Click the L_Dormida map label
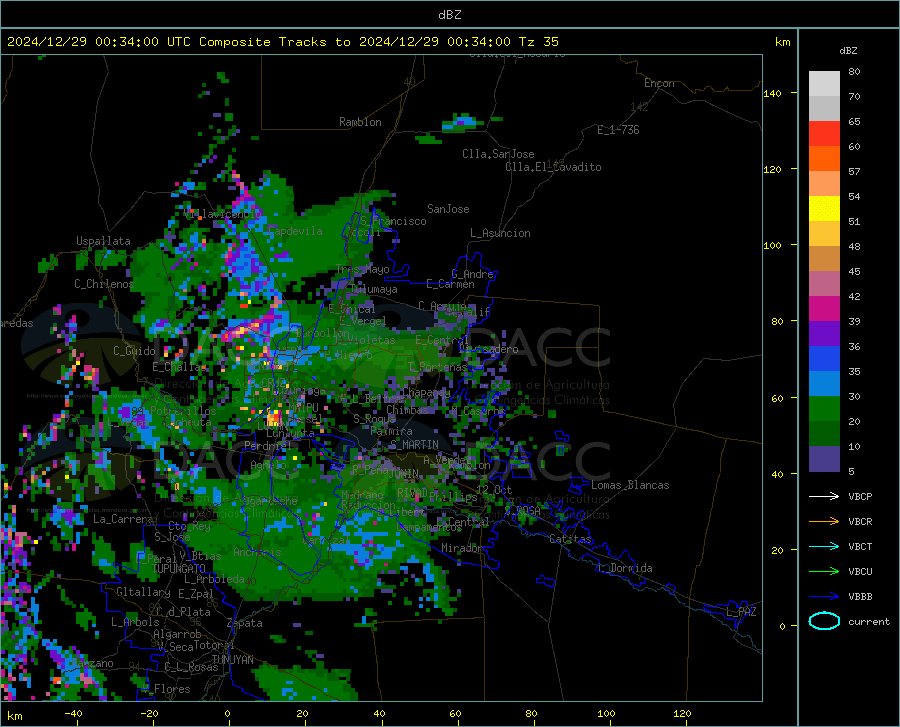900x727 pixels. pyautogui.click(x=625, y=568)
